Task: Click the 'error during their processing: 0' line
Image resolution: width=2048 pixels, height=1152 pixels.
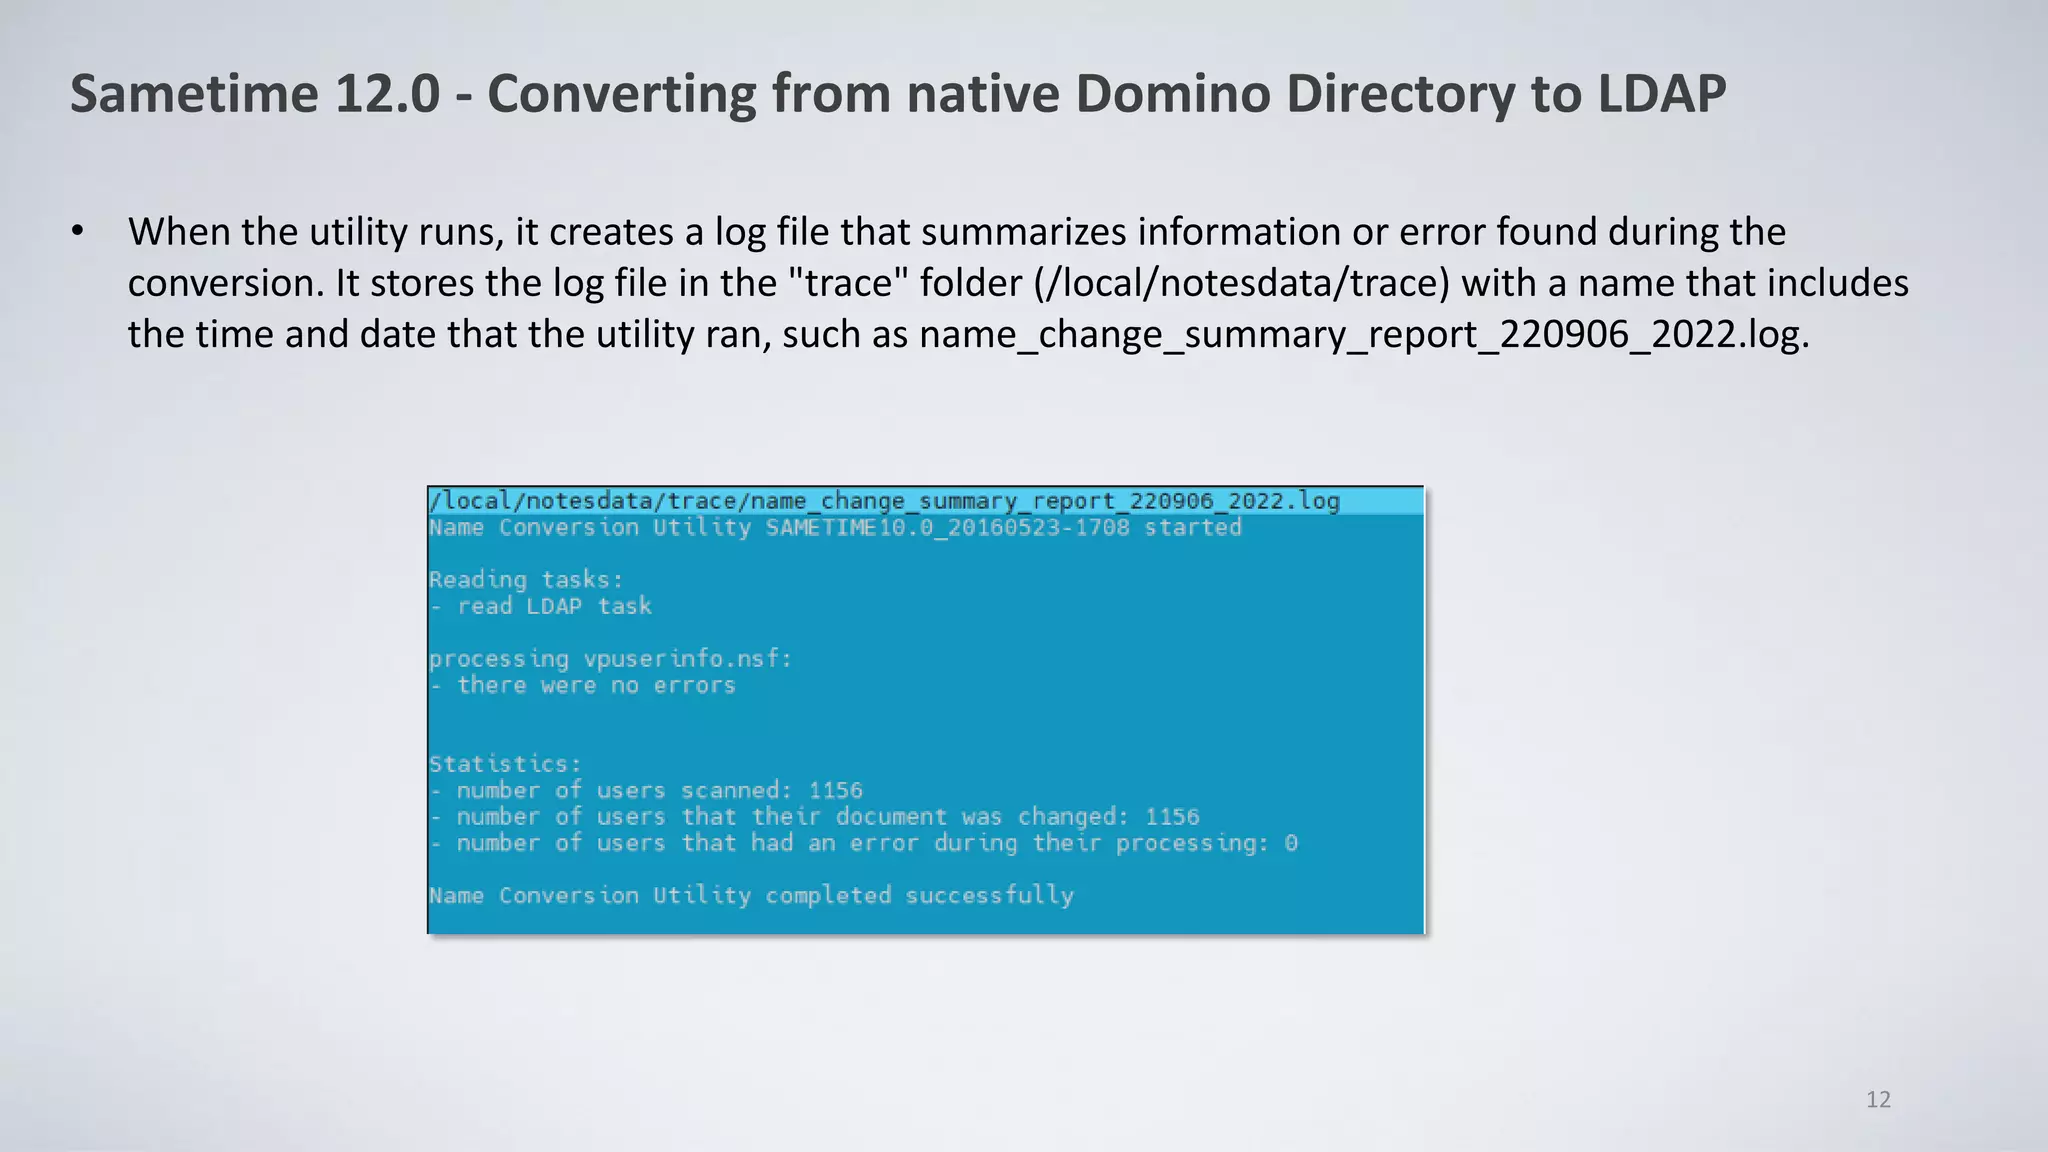Action: coord(864,843)
